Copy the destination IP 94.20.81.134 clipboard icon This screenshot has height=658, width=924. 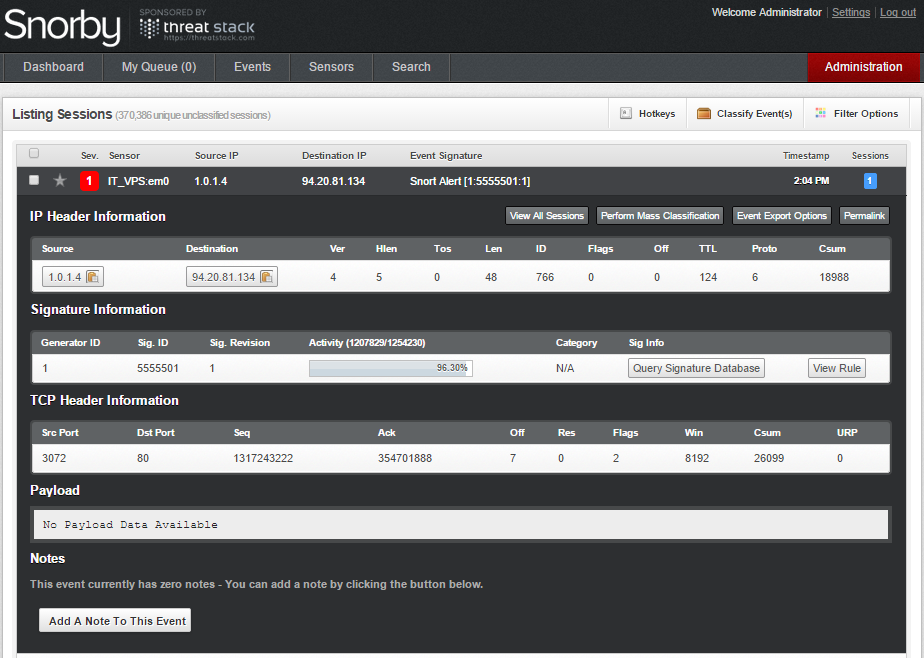click(266, 277)
